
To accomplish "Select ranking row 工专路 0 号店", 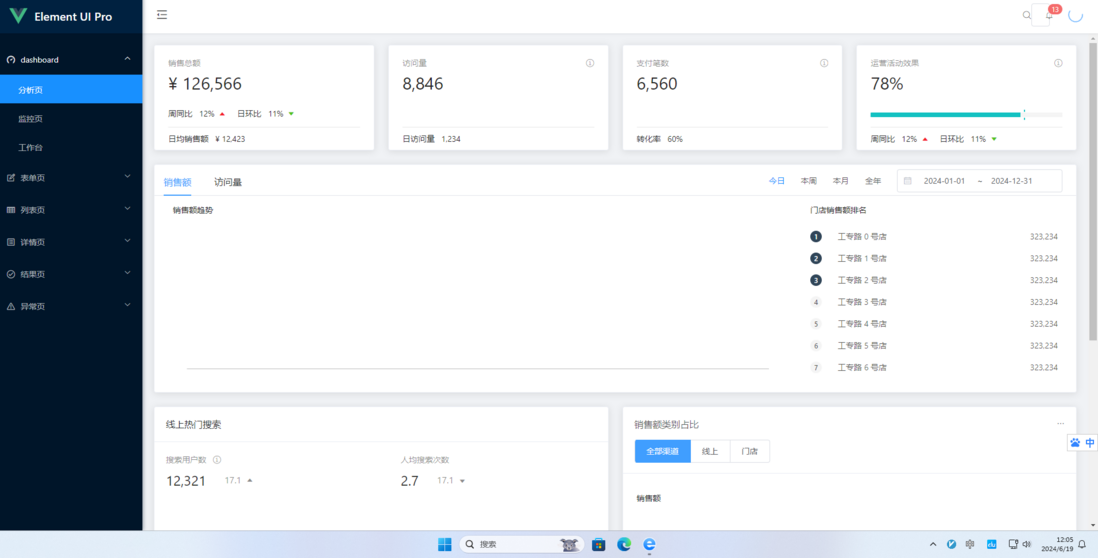I will (x=933, y=237).
